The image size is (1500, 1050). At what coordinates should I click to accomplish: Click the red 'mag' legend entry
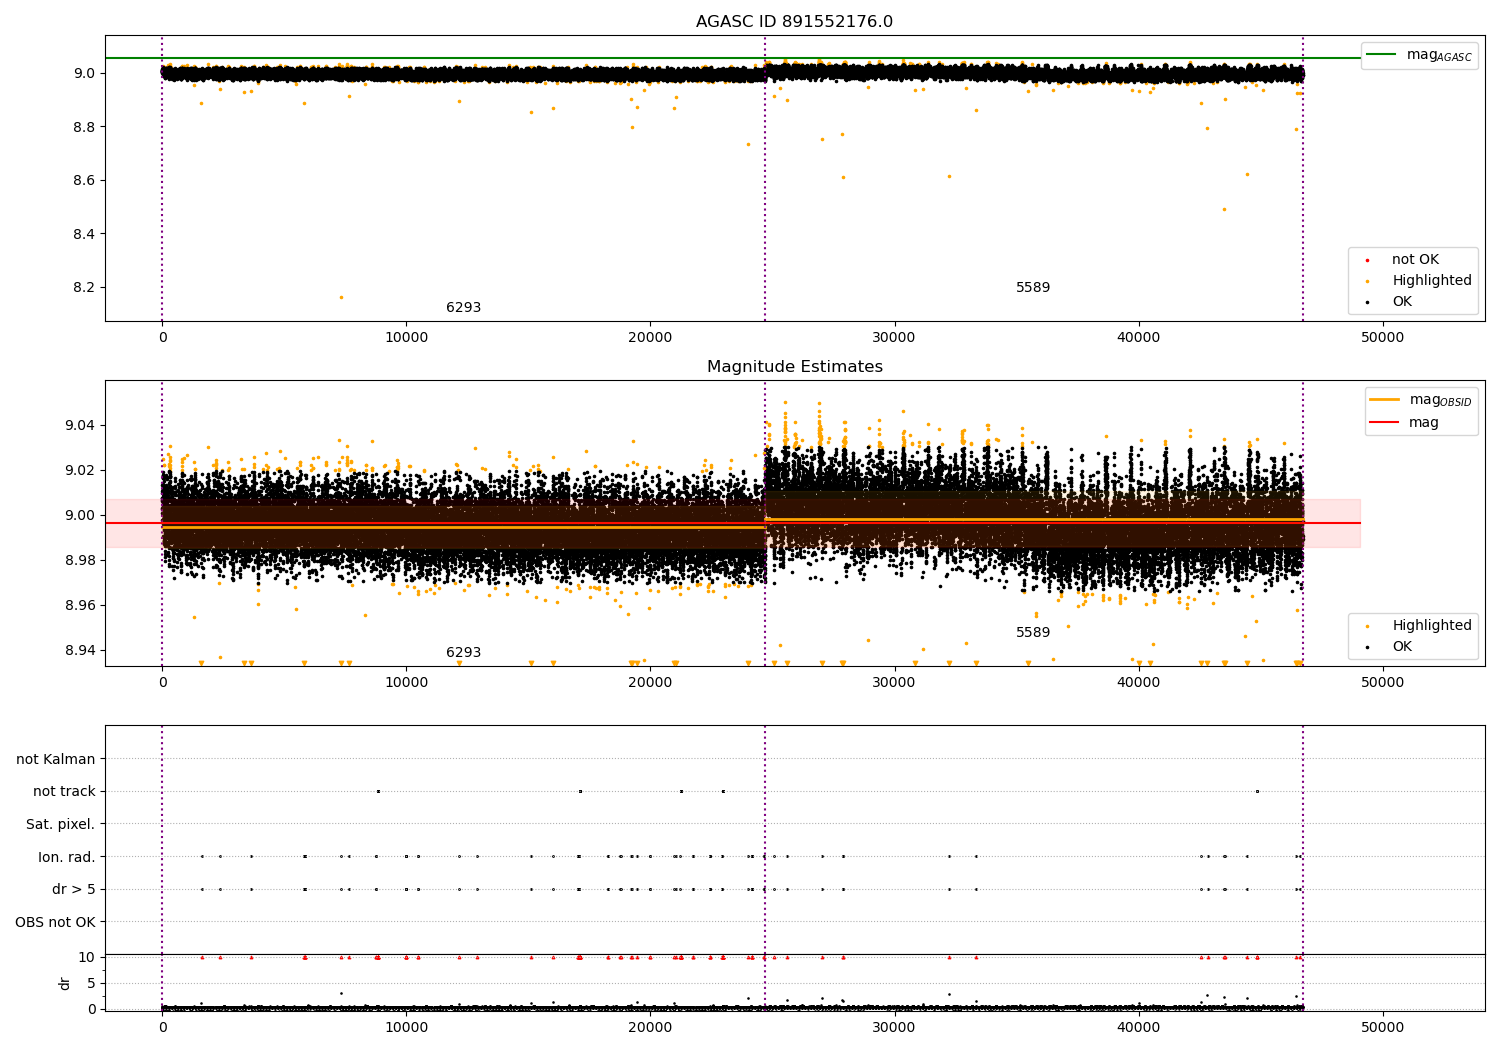pos(1423,422)
